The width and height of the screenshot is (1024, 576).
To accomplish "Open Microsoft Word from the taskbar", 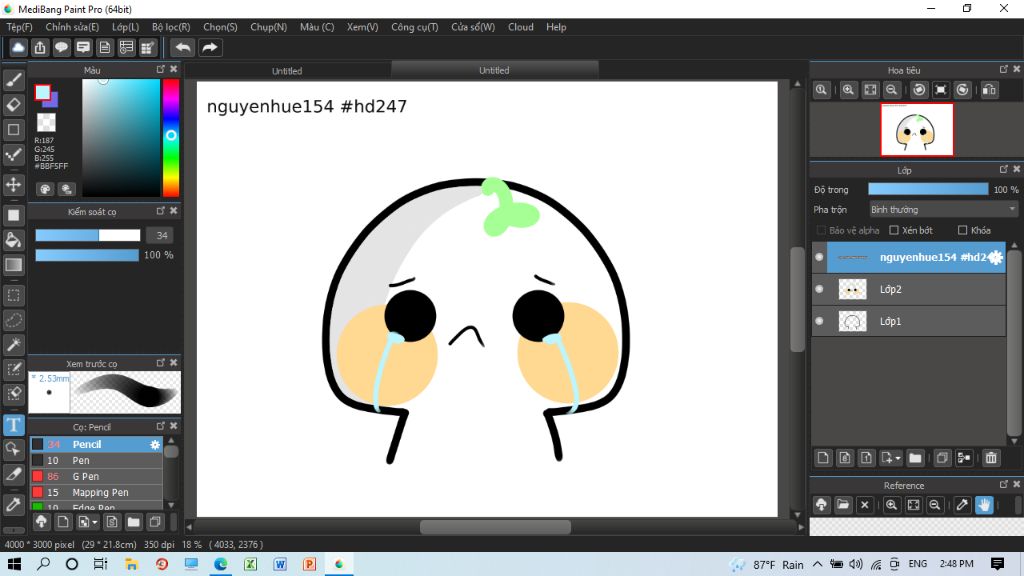I will 280,564.
